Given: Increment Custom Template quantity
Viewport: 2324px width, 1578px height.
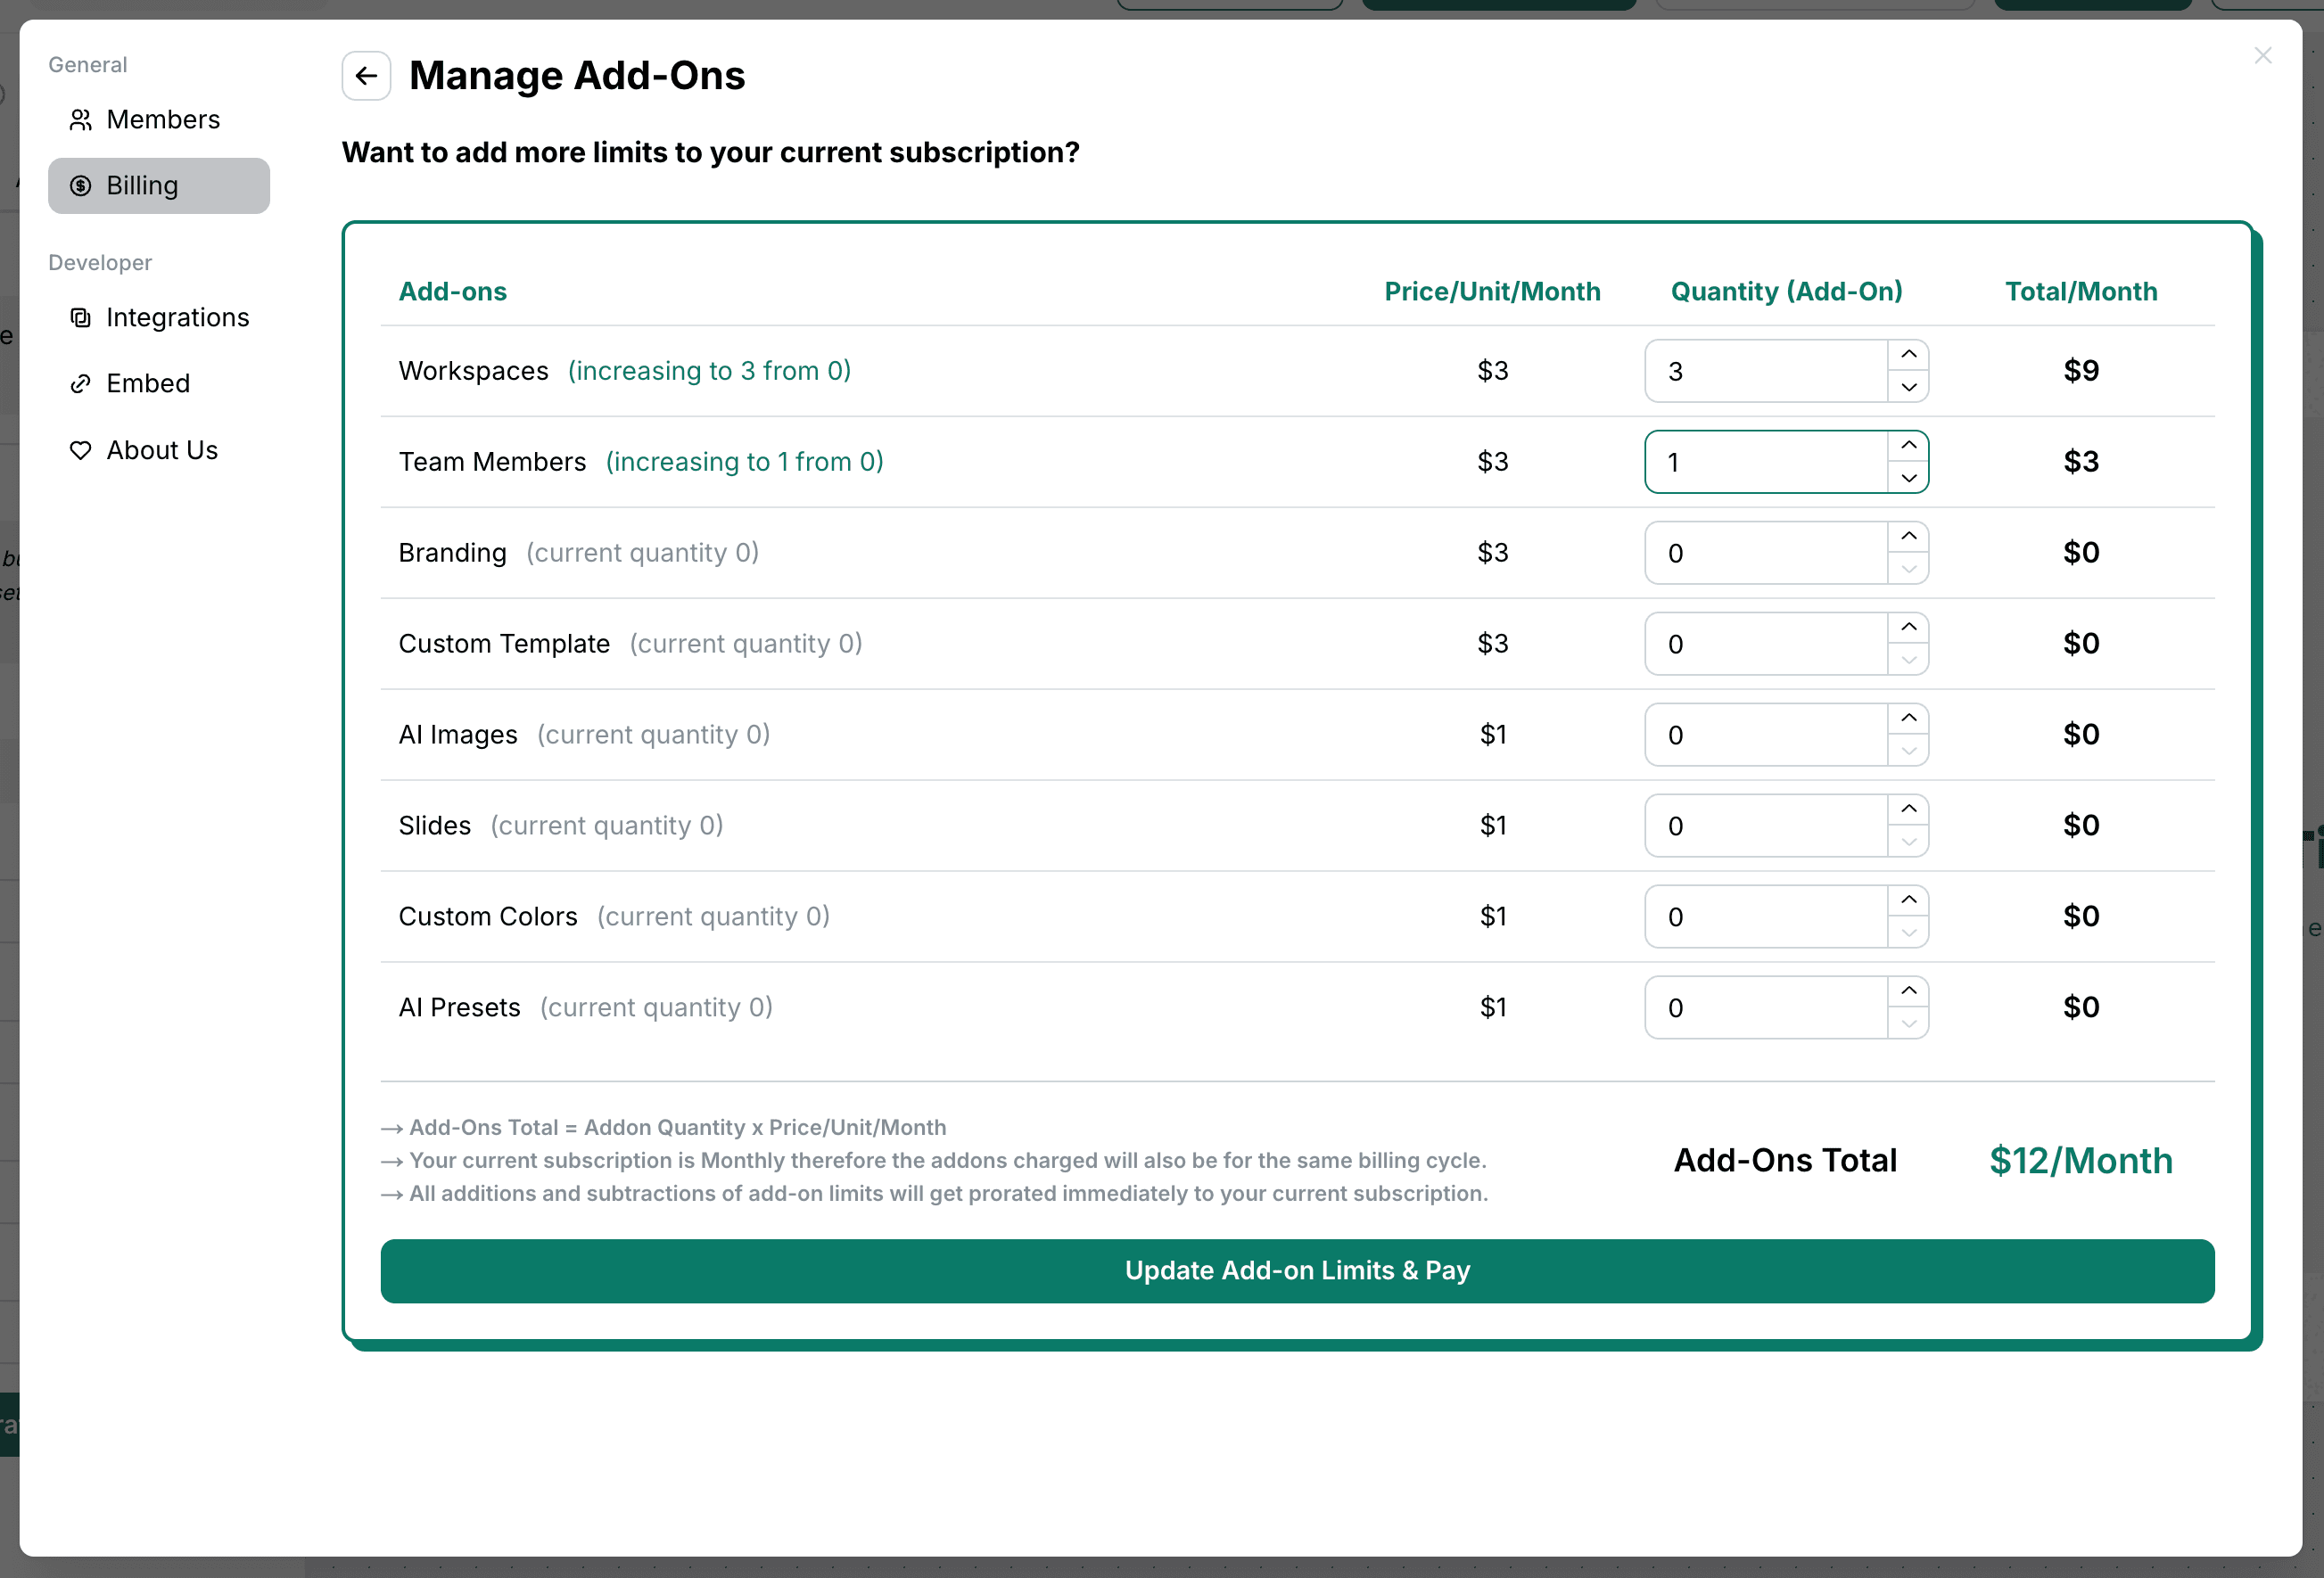Looking at the screenshot, I should click(x=1909, y=627).
